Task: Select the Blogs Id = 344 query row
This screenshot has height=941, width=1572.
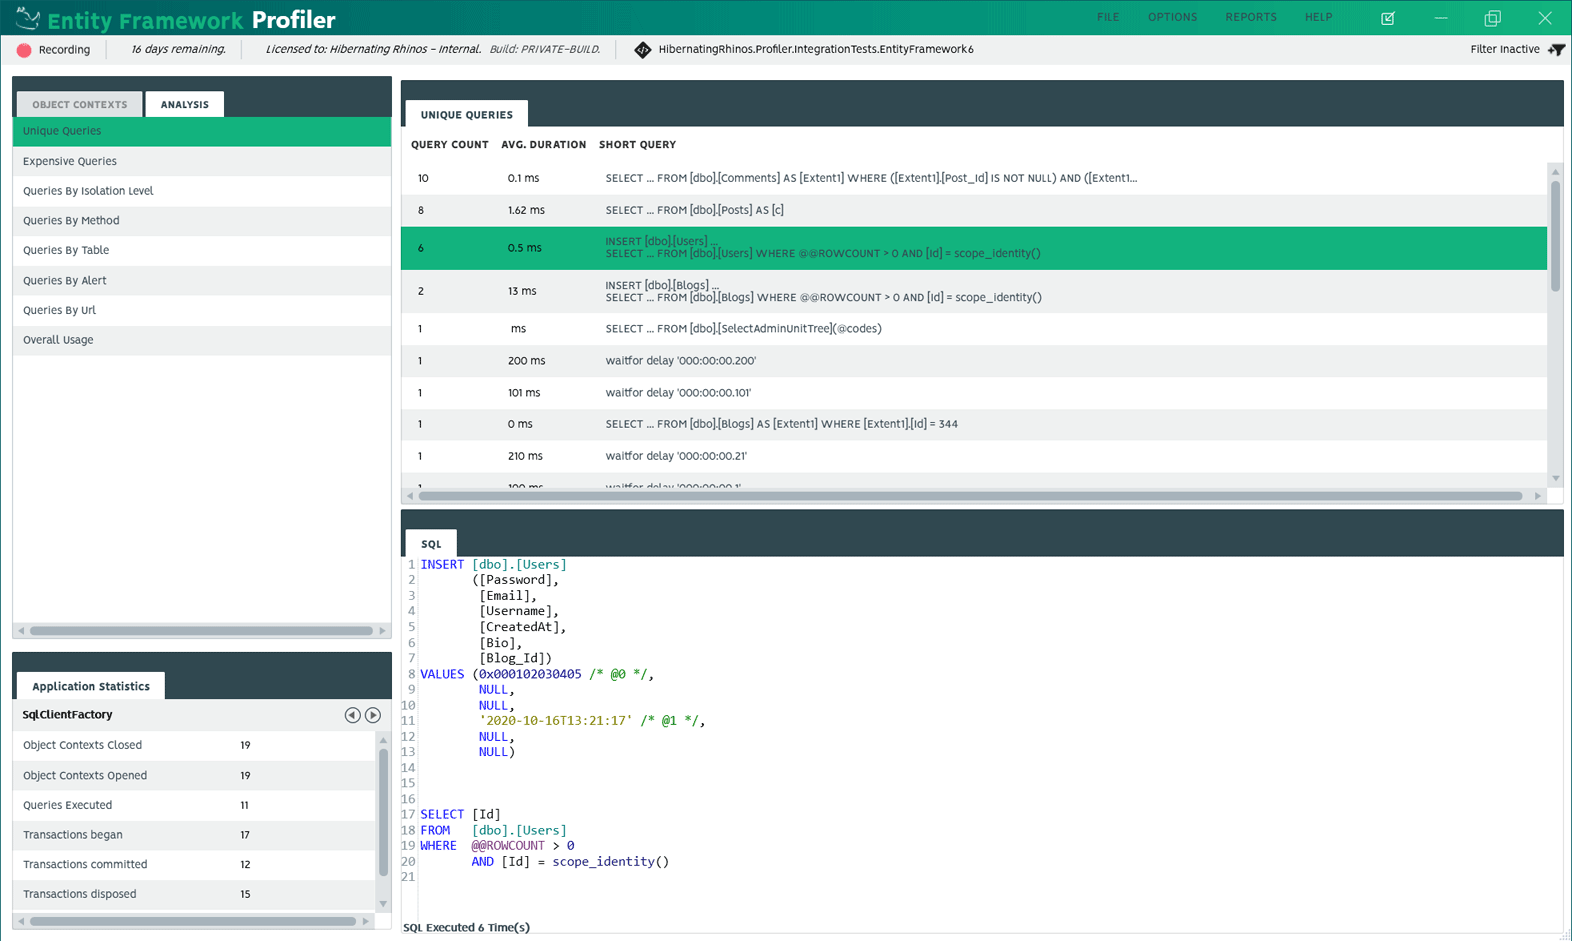Action: click(974, 424)
